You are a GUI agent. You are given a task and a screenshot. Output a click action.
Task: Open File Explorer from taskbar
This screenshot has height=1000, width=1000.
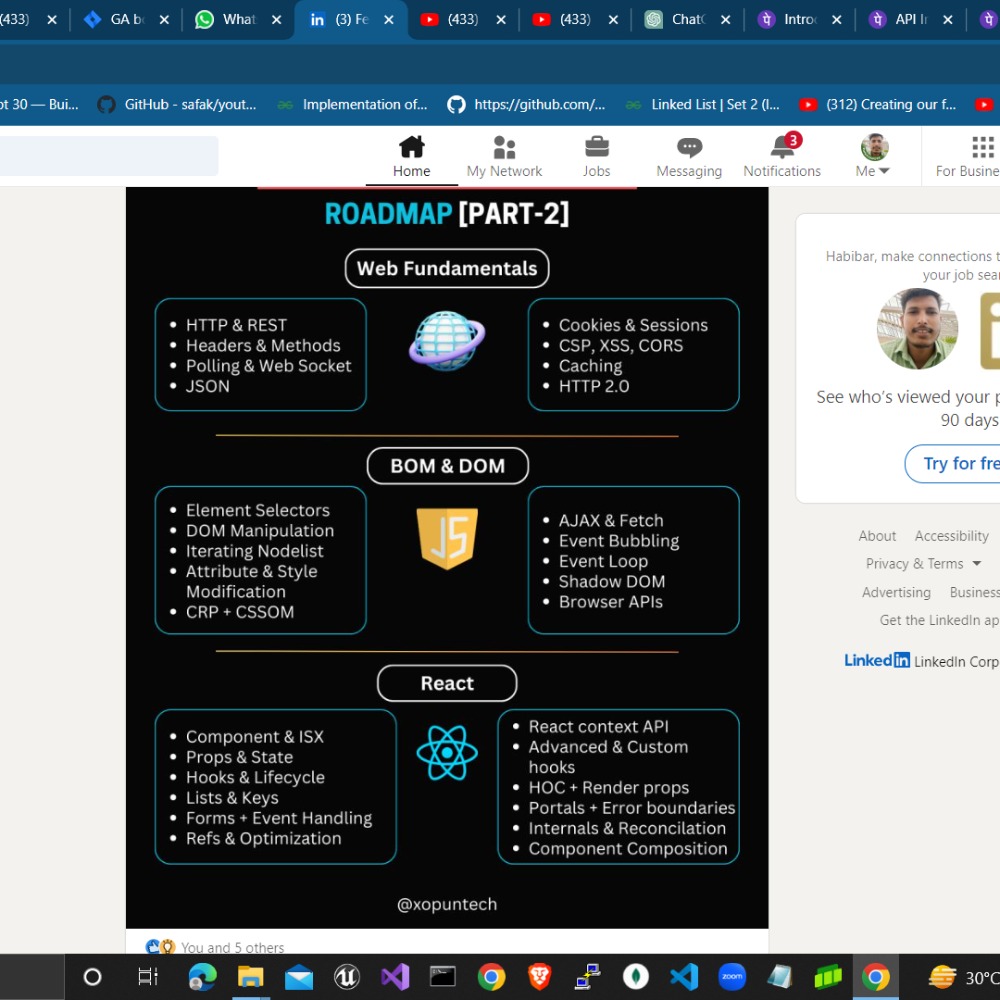pyautogui.click(x=251, y=976)
